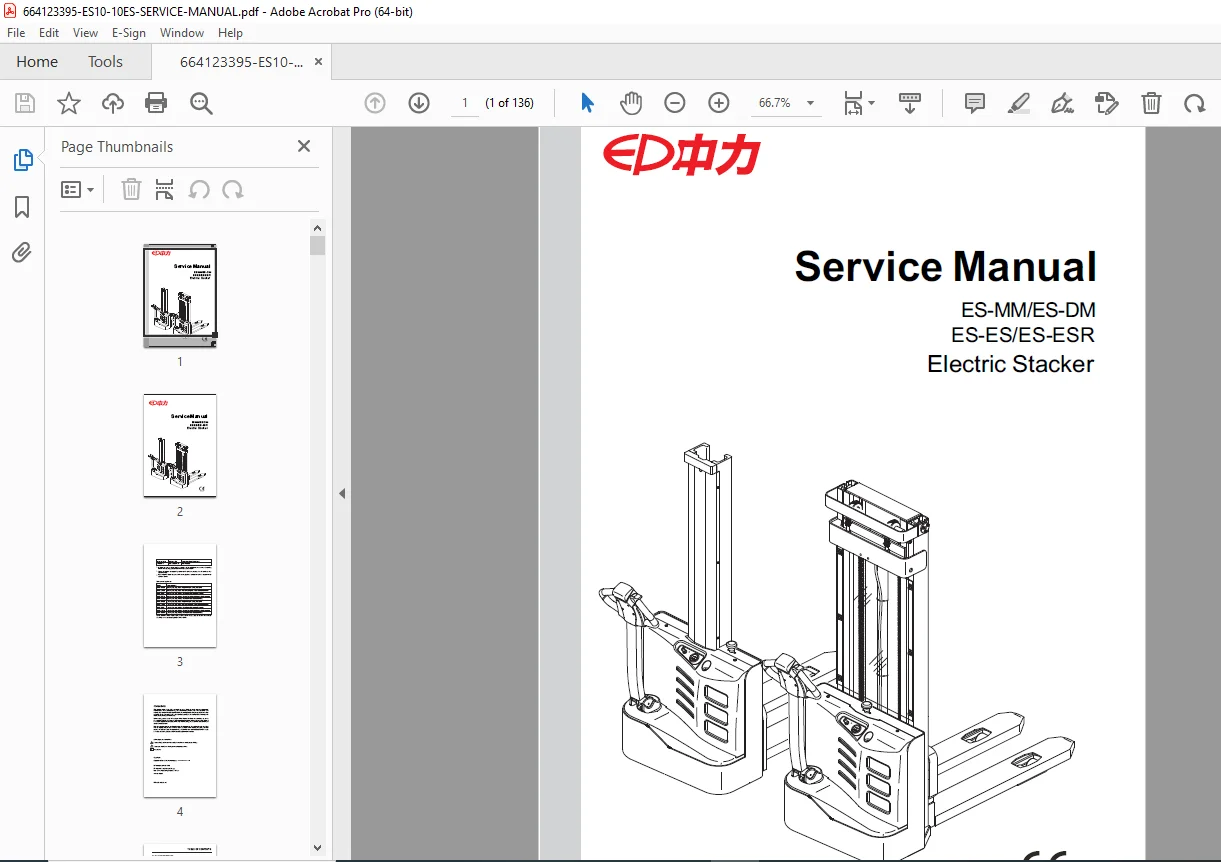Close the Page Thumbnails panel
The image size is (1221, 862).
(304, 146)
